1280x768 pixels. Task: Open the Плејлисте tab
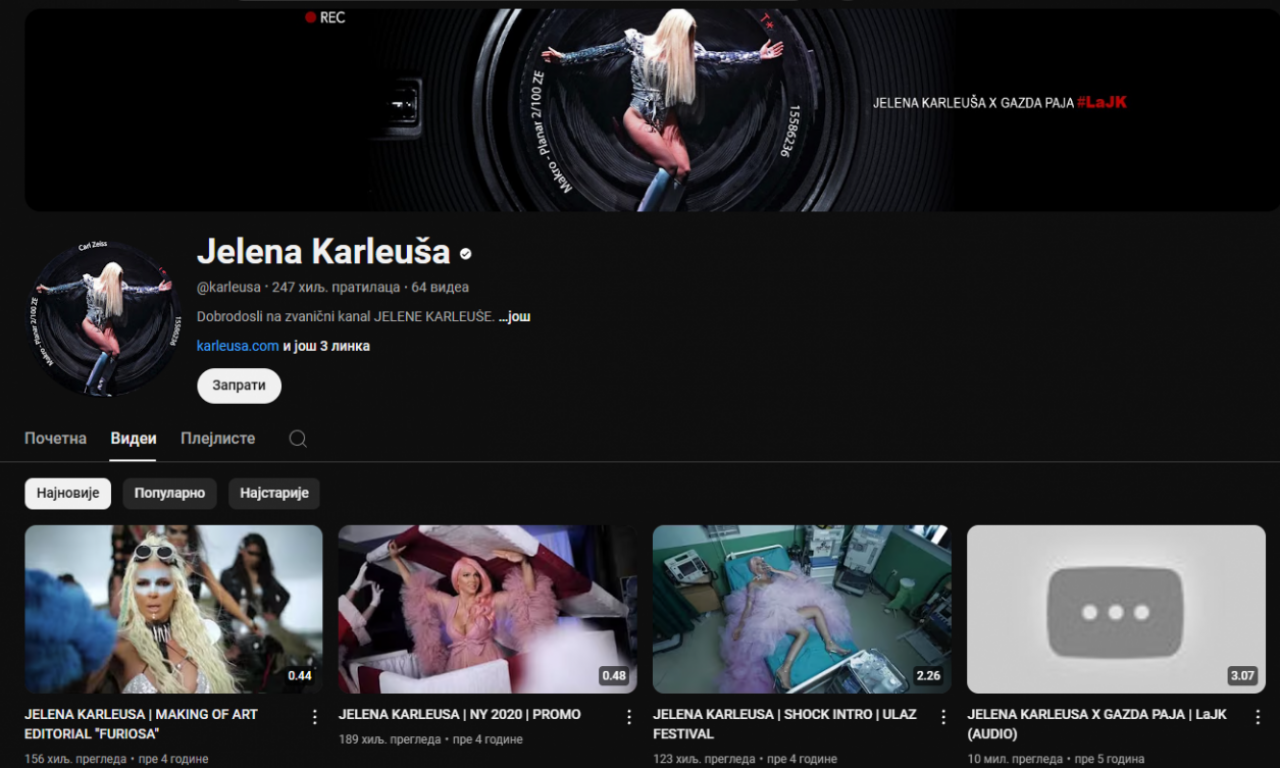(x=218, y=438)
